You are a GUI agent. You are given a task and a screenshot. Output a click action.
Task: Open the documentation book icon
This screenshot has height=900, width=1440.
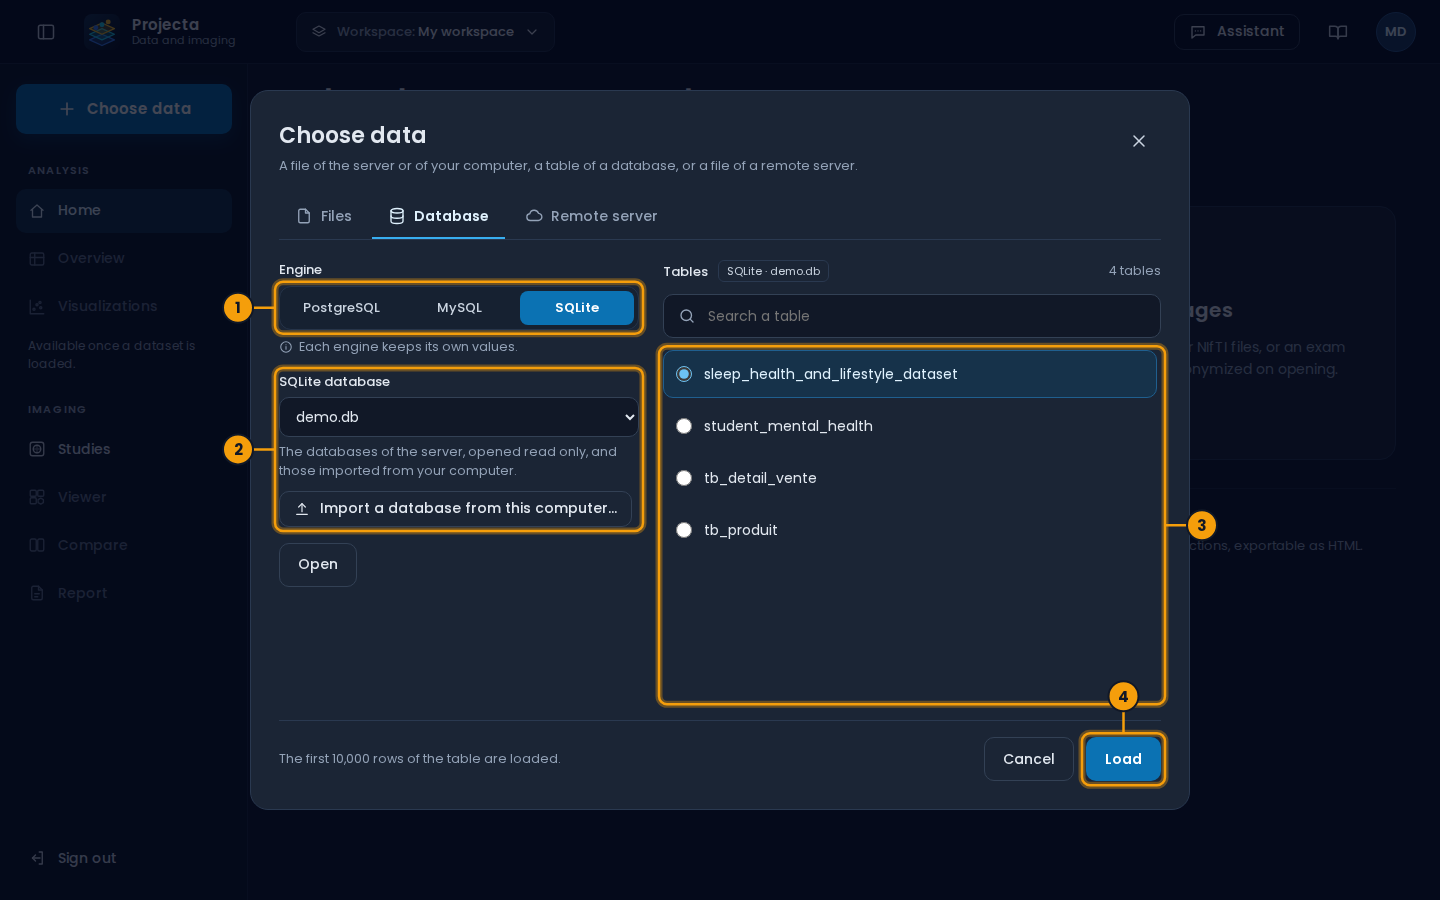(1338, 32)
